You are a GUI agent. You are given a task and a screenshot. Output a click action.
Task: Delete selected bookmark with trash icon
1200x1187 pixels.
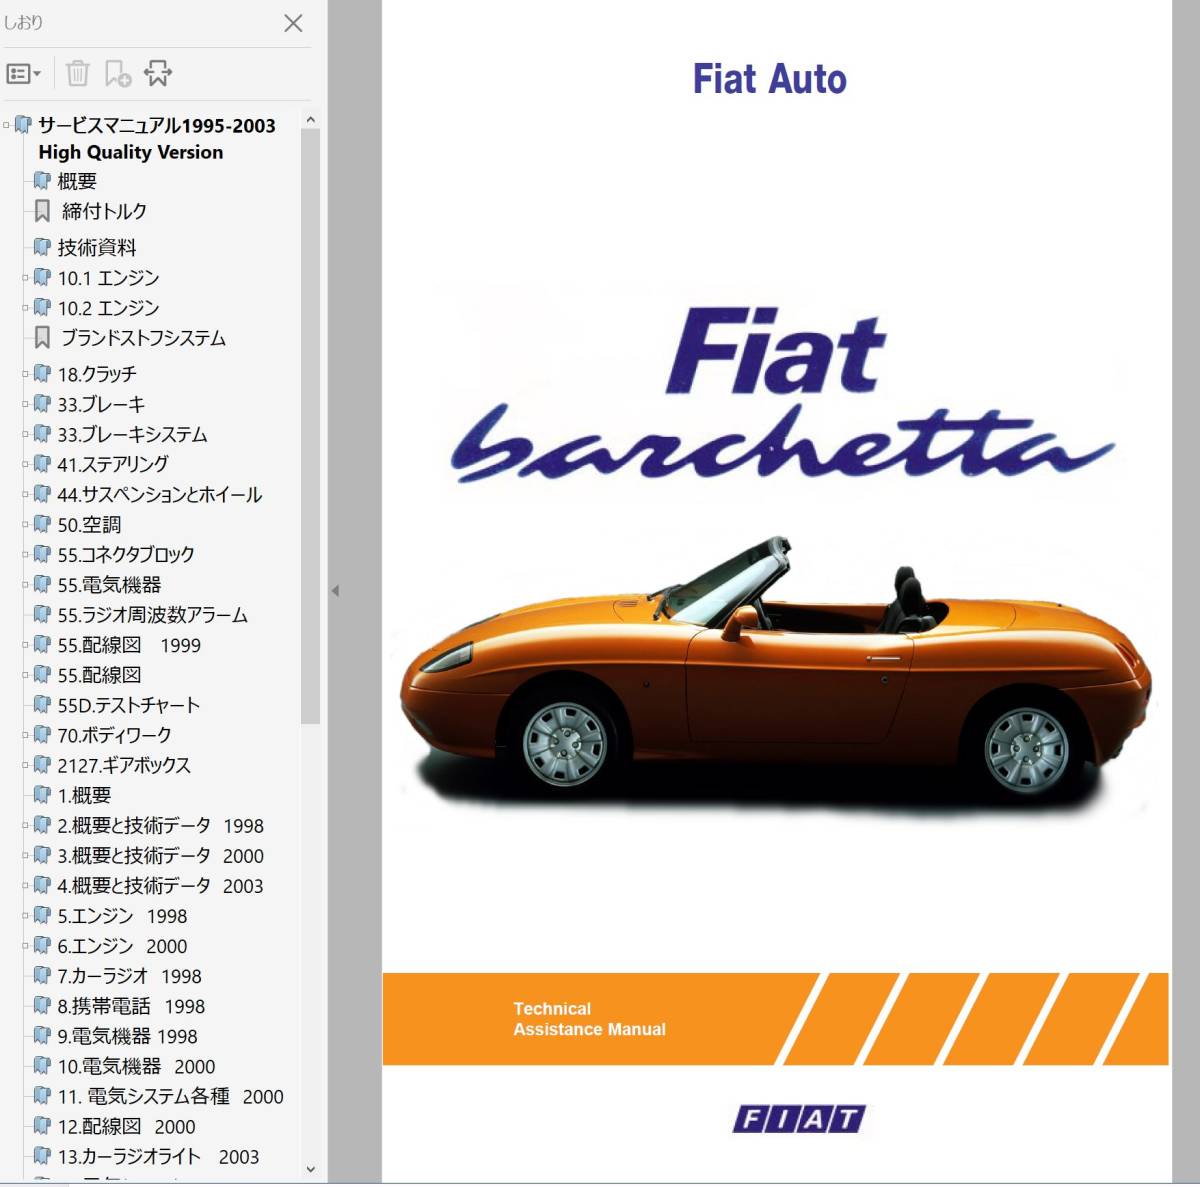tap(77, 73)
